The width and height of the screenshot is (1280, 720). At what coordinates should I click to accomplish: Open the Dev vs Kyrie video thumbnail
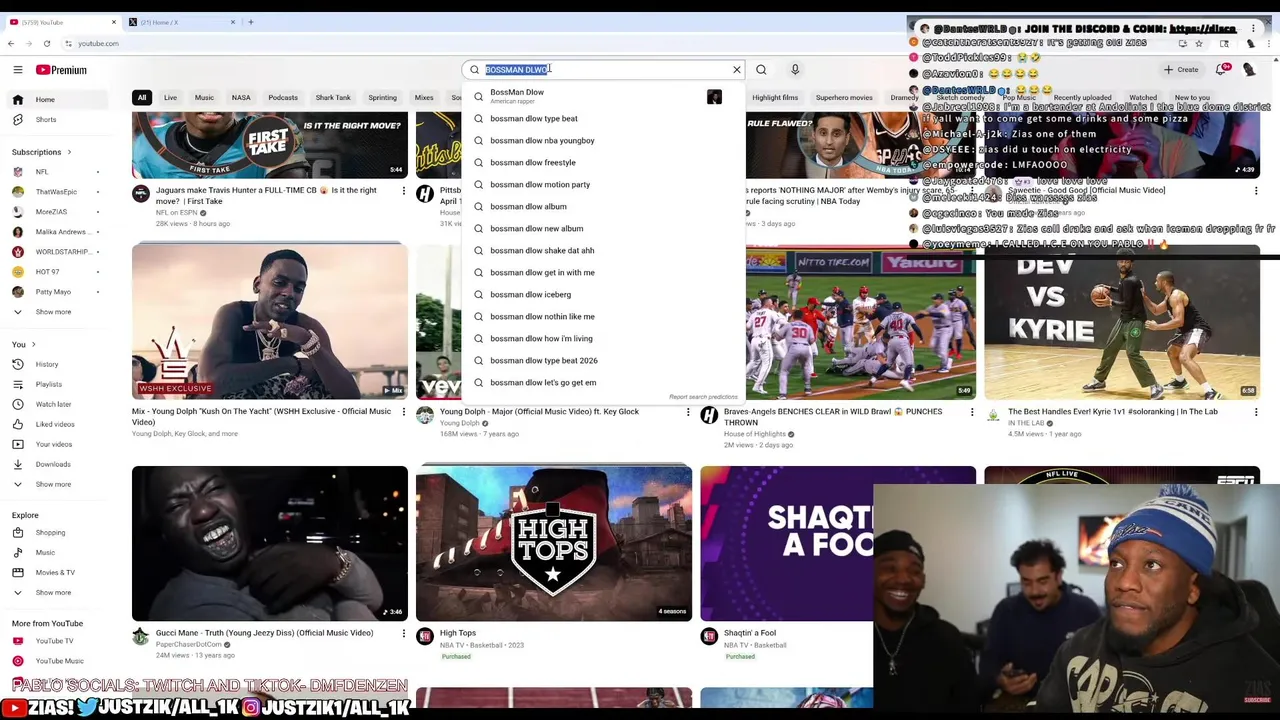(1122, 320)
